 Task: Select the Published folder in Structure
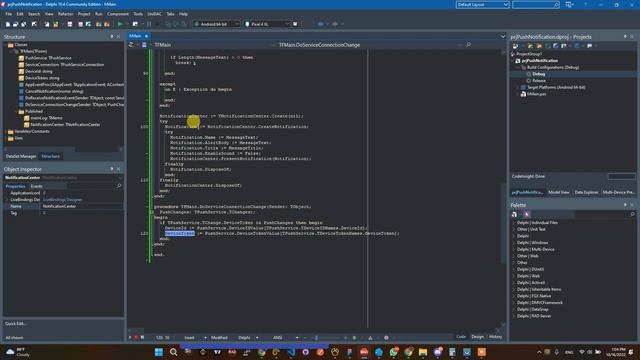pyautogui.click(x=33, y=111)
